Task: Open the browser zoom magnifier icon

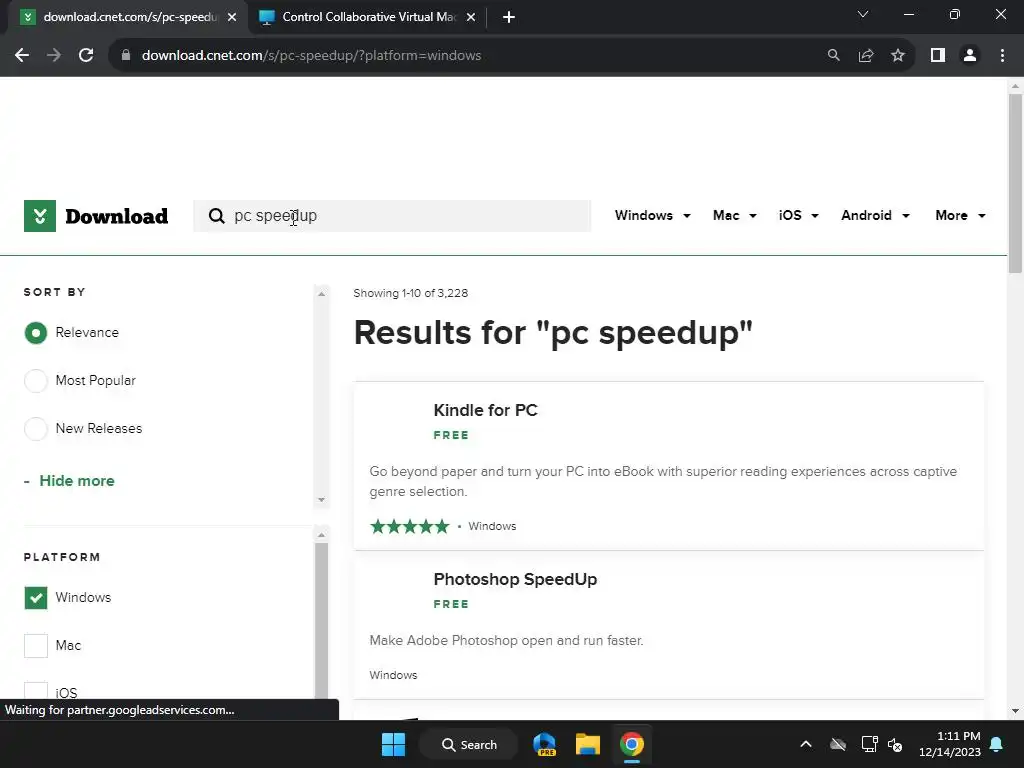Action: click(833, 56)
